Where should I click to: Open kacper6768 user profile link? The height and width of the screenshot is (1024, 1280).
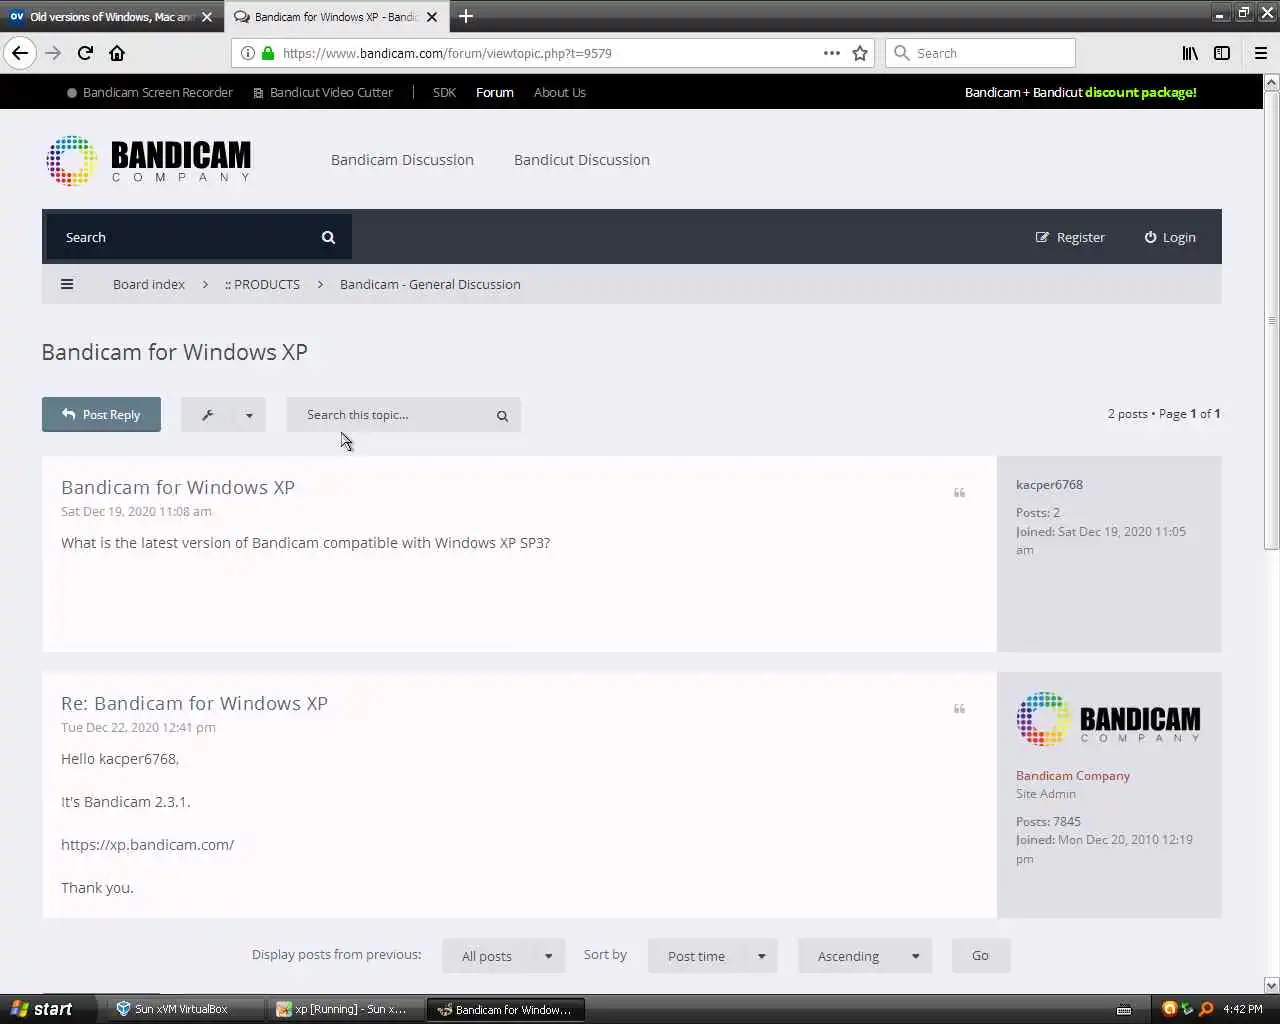point(1049,484)
